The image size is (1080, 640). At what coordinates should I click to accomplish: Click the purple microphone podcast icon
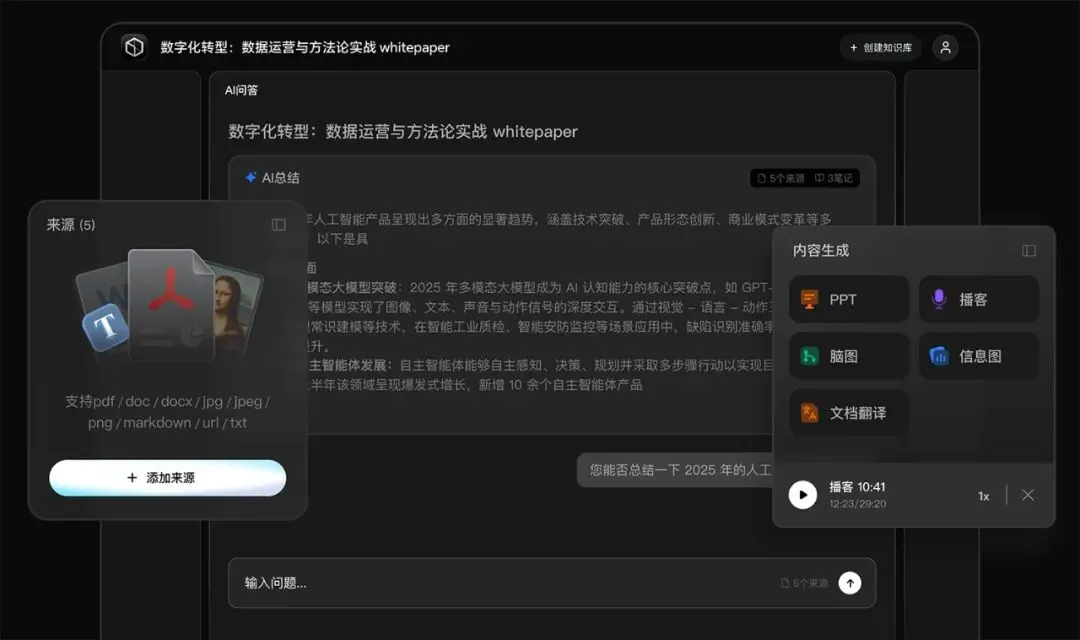point(938,299)
